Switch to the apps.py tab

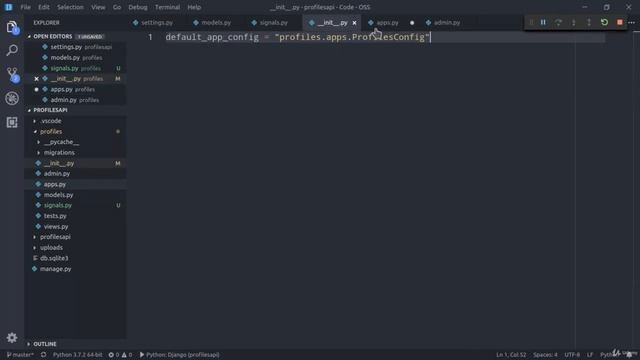(x=387, y=23)
